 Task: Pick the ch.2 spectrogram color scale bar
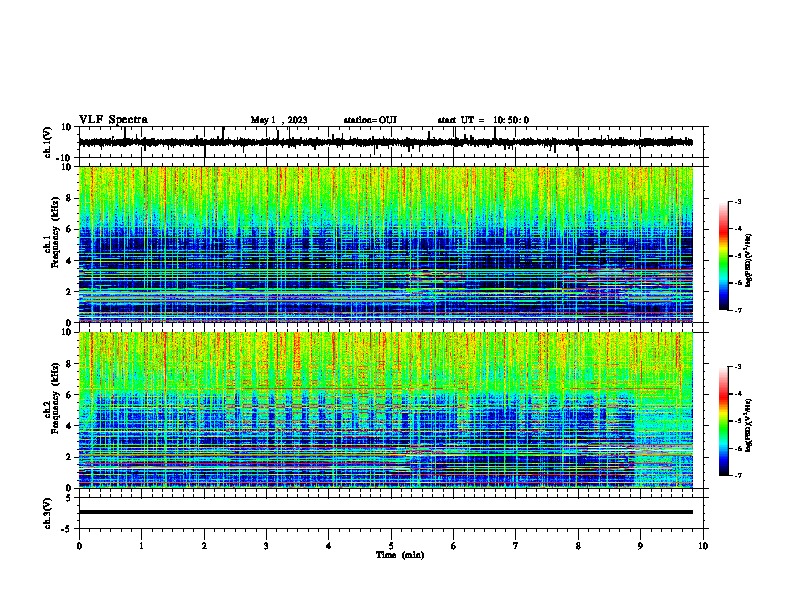(x=724, y=421)
